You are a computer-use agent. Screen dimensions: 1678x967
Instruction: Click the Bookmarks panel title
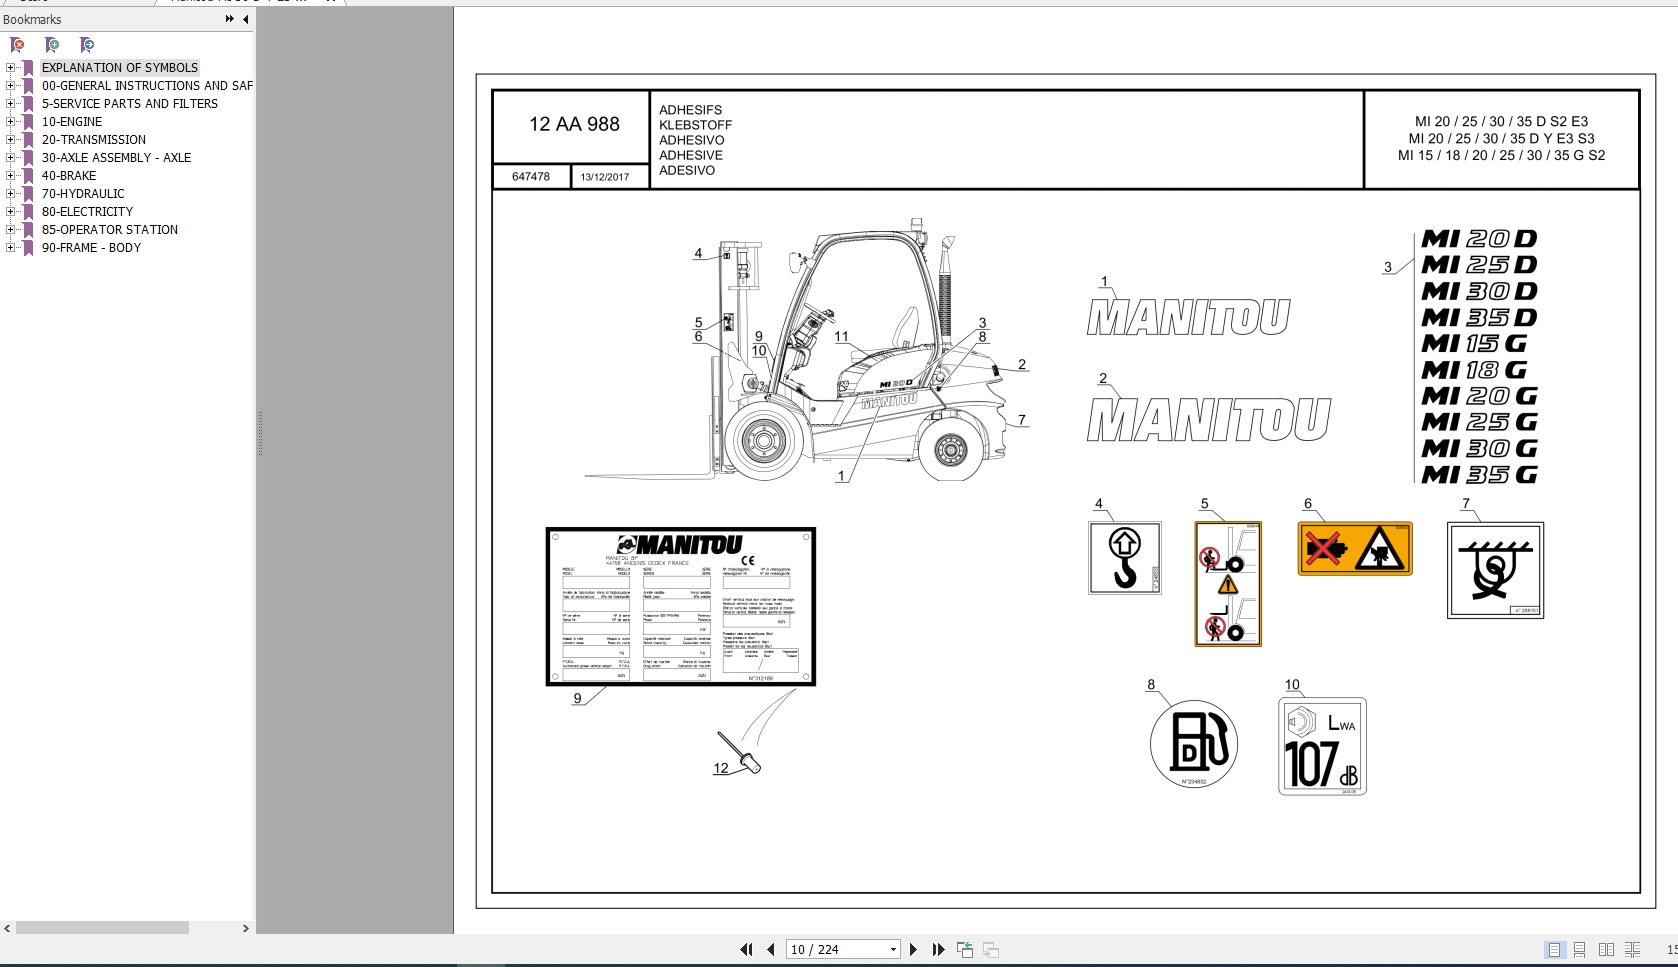point(32,19)
